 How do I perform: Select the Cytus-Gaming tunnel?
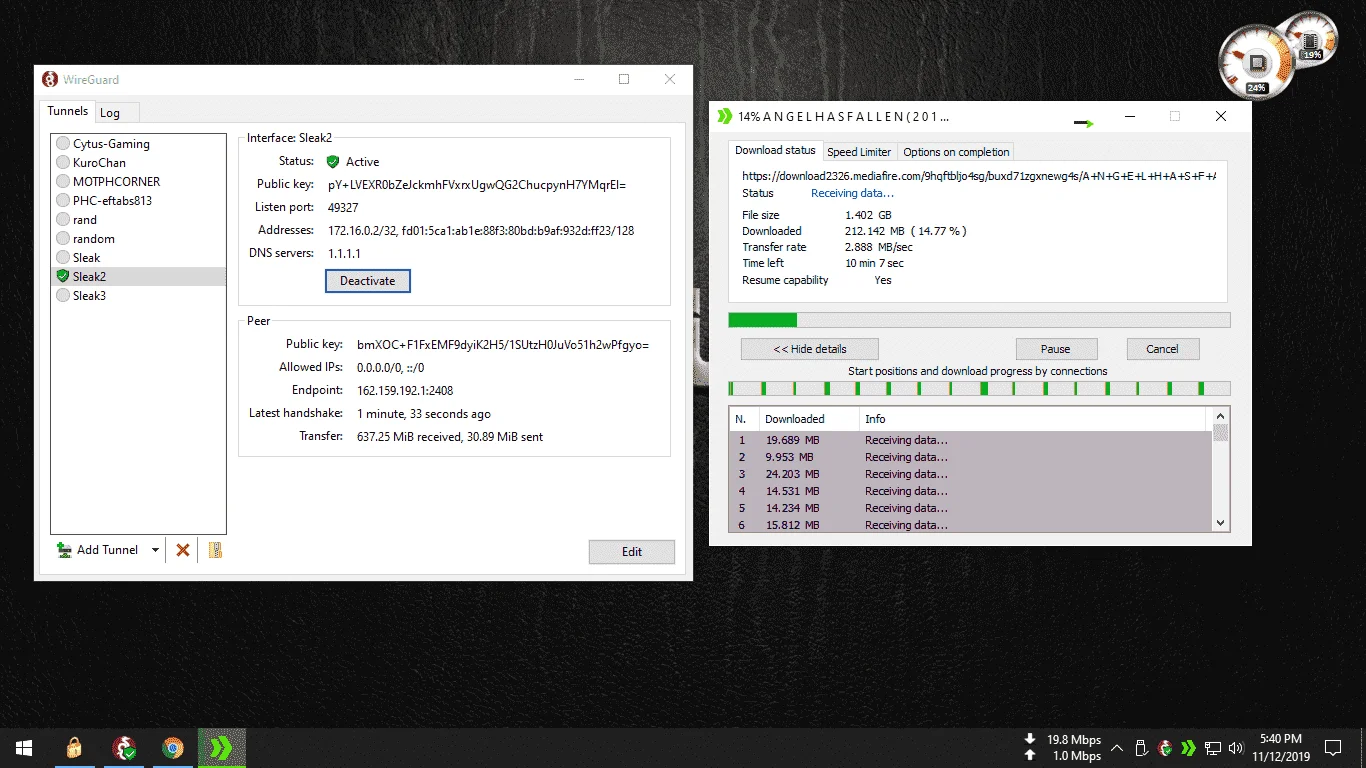138,144
